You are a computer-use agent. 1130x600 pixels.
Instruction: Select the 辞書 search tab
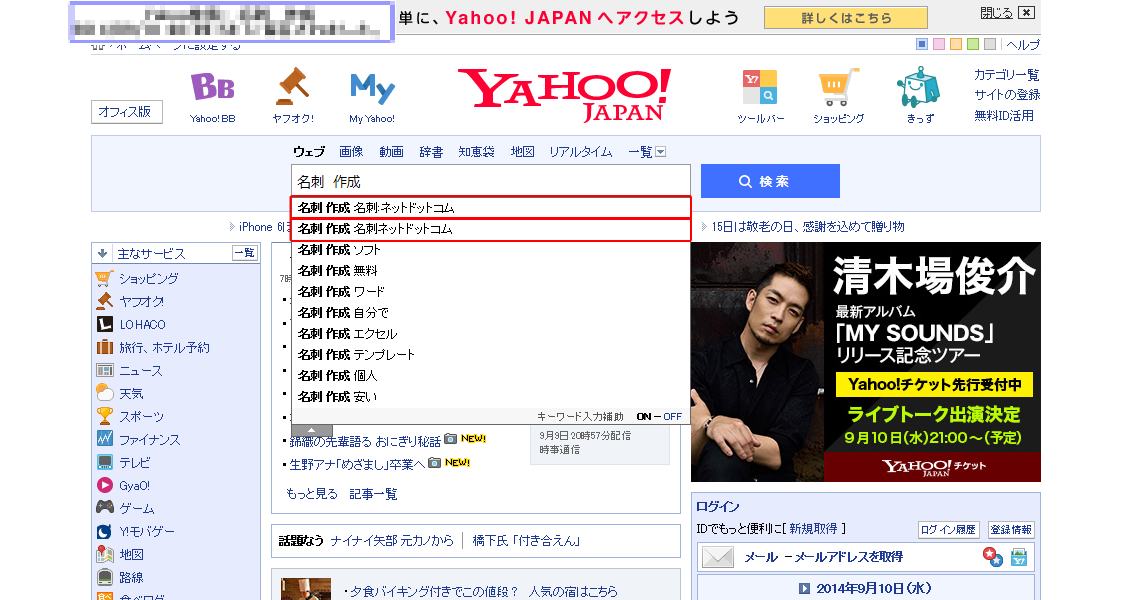pos(431,152)
